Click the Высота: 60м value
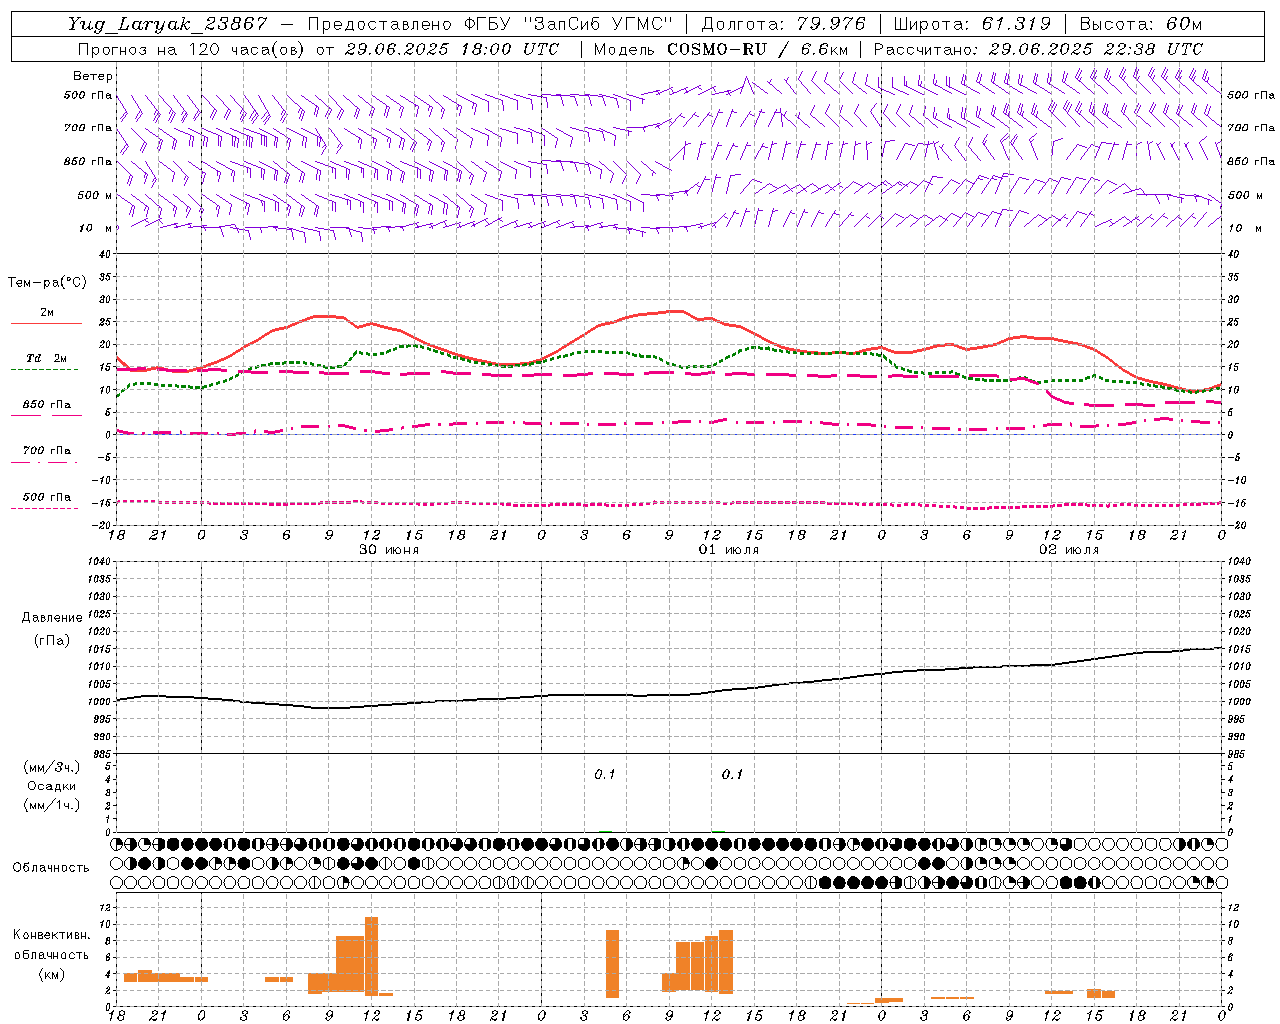Image resolution: width=1280 pixels, height=1024 pixels. pos(1140,24)
